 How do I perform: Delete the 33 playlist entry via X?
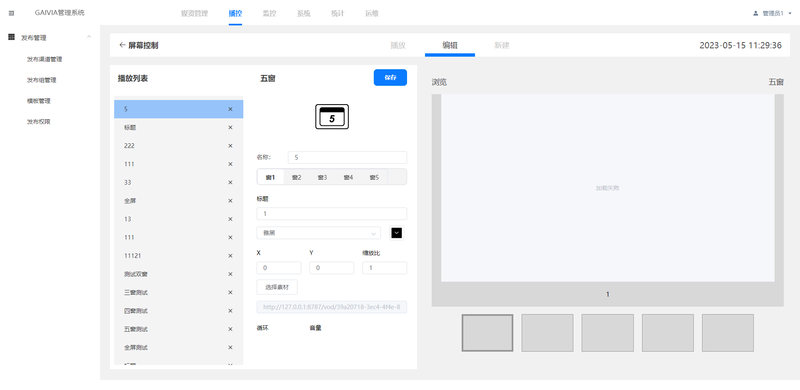(230, 183)
